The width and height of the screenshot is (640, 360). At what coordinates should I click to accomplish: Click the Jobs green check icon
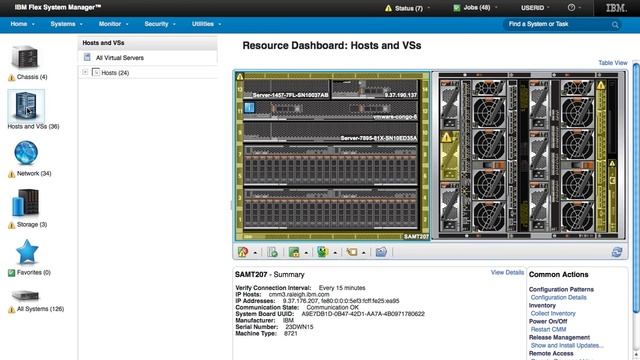(457, 8)
